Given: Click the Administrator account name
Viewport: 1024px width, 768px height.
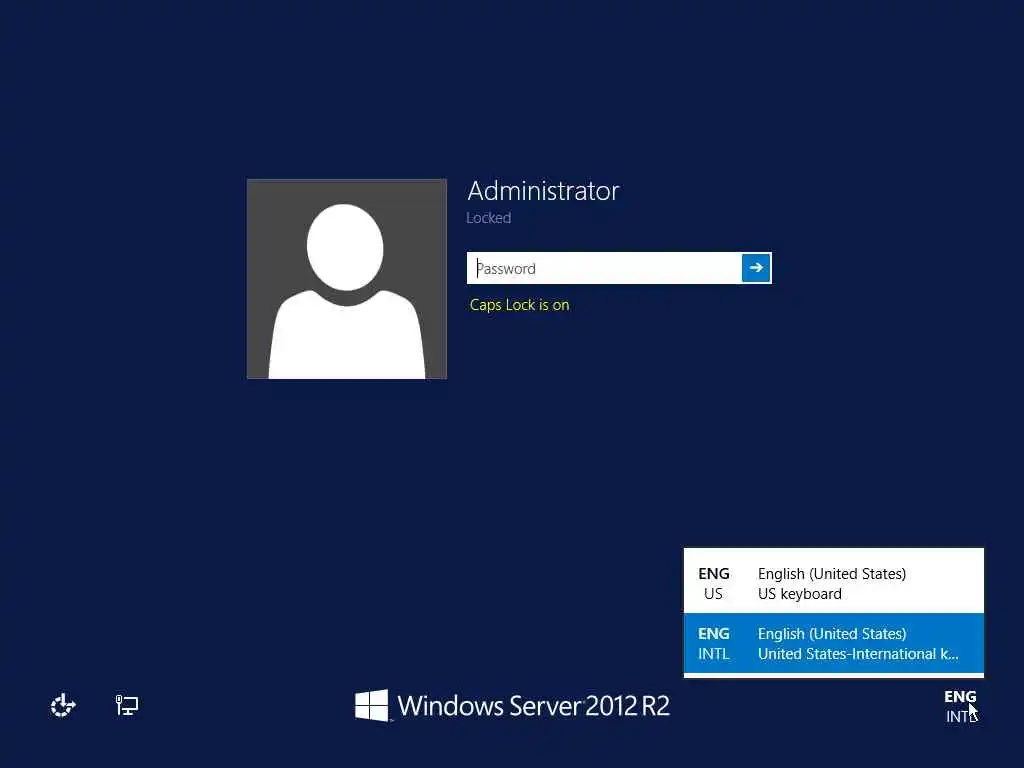Looking at the screenshot, I should [543, 191].
